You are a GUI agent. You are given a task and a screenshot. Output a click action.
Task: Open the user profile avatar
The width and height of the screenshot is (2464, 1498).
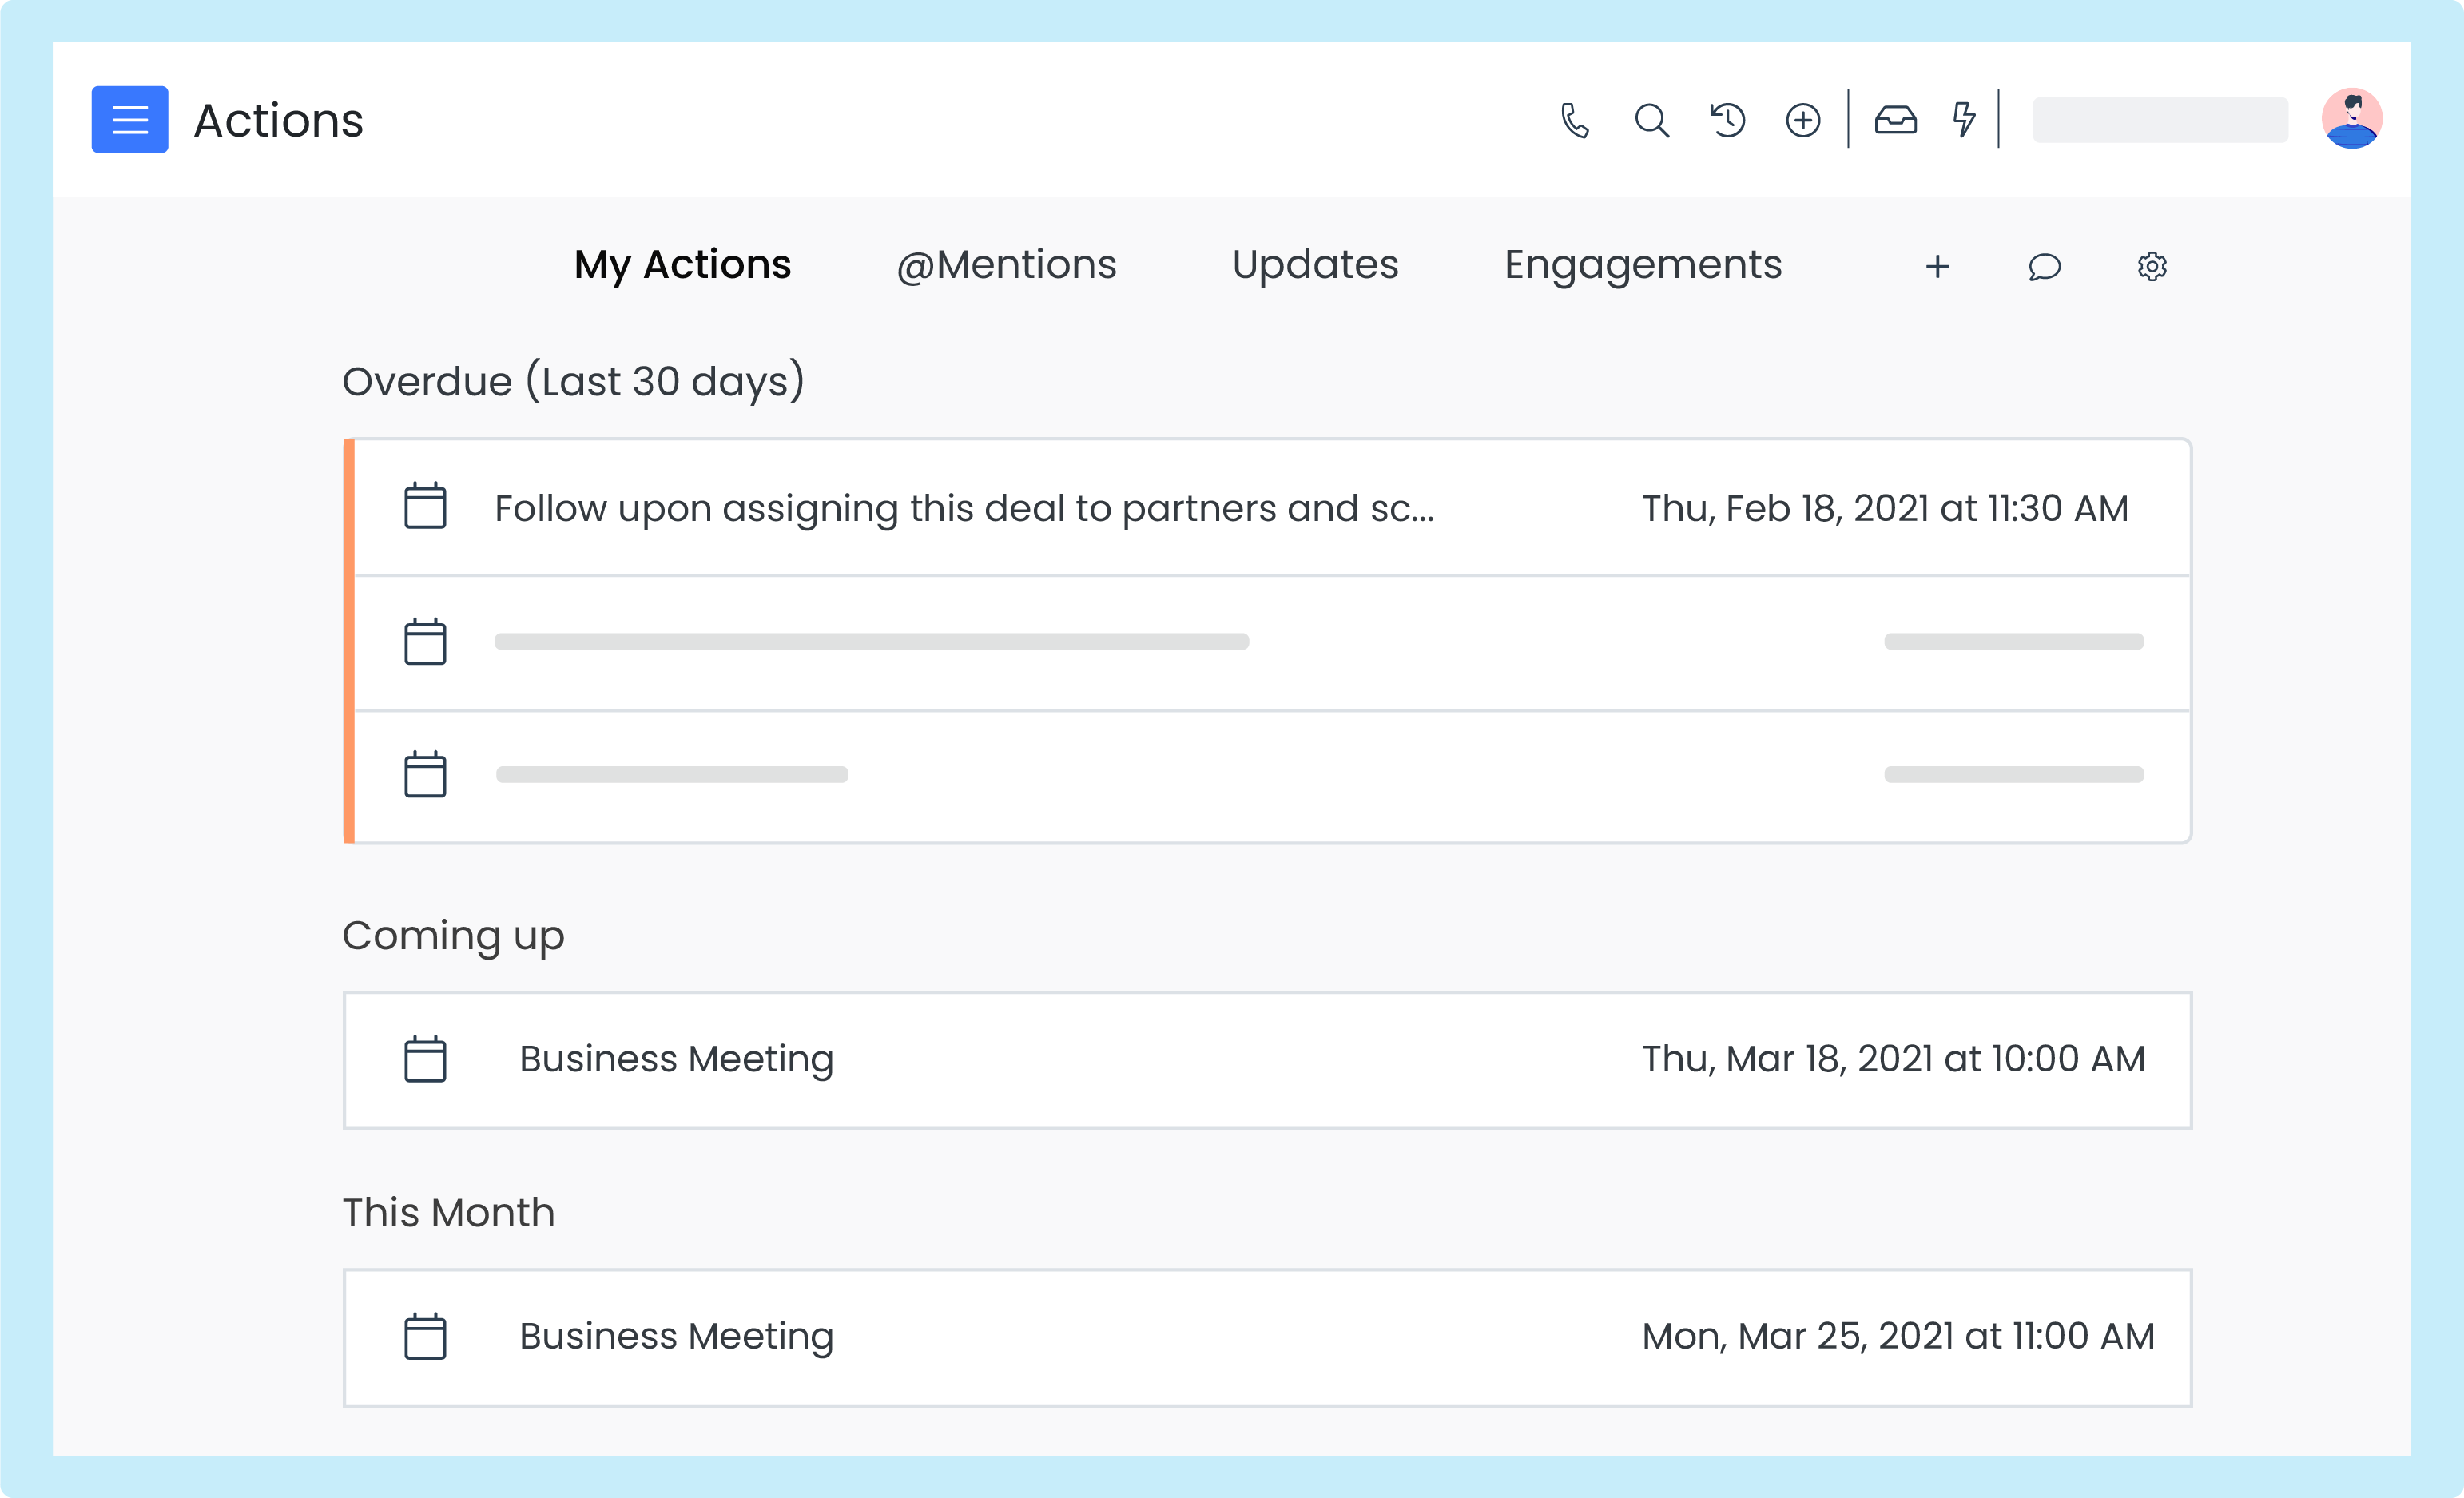click(x=2351, y=118)
